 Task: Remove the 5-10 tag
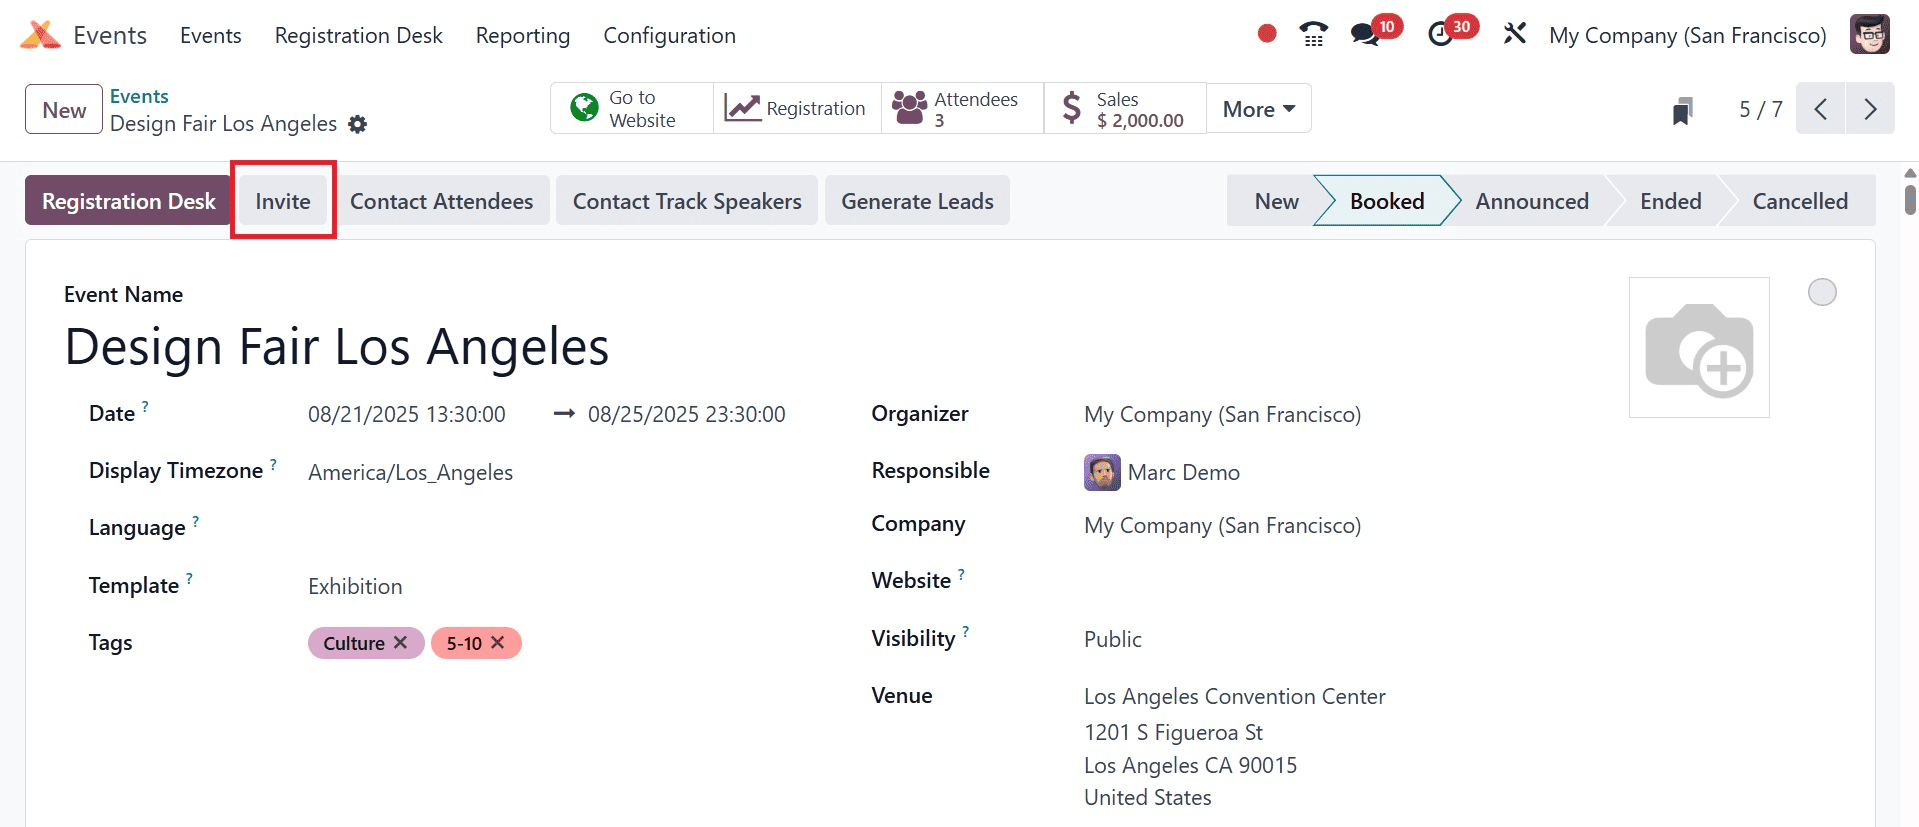pos(497,642)
